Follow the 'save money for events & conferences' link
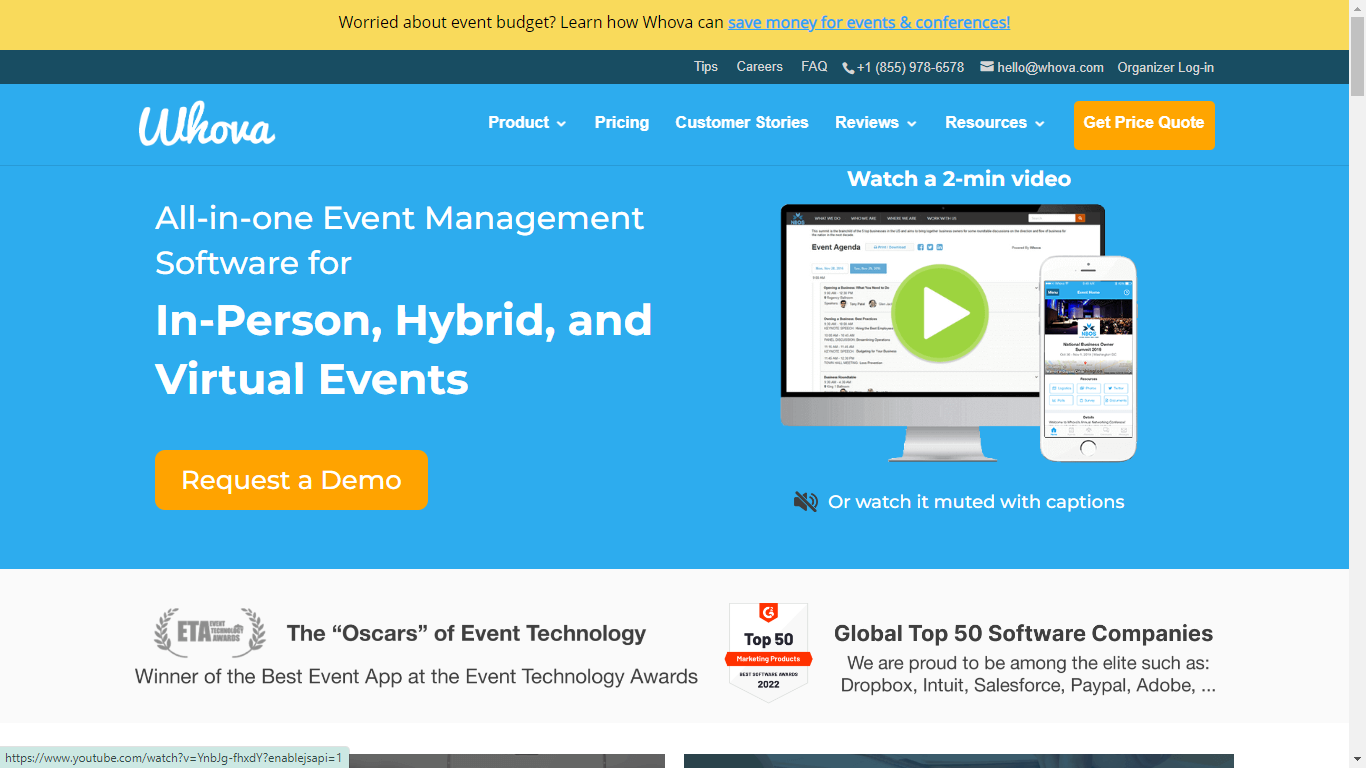 pyautogui.click(x=869, y=22)
